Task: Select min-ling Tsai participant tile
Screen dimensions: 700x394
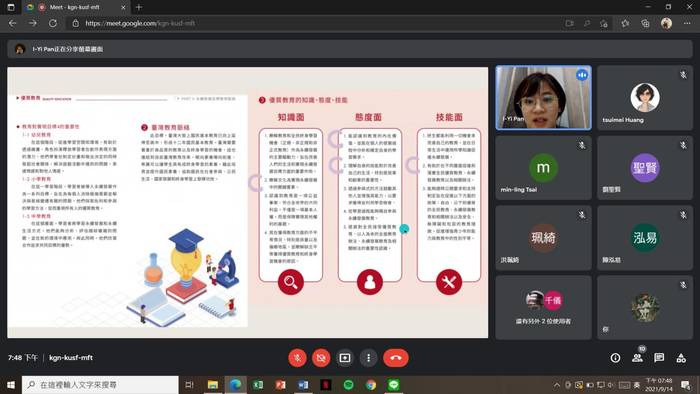Action: tap(543, 167)
